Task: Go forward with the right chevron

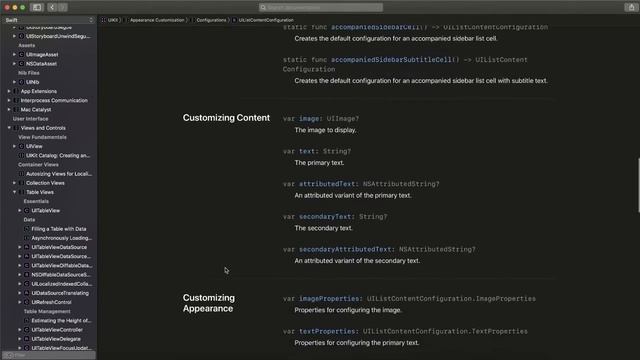Action: (62, 7)
